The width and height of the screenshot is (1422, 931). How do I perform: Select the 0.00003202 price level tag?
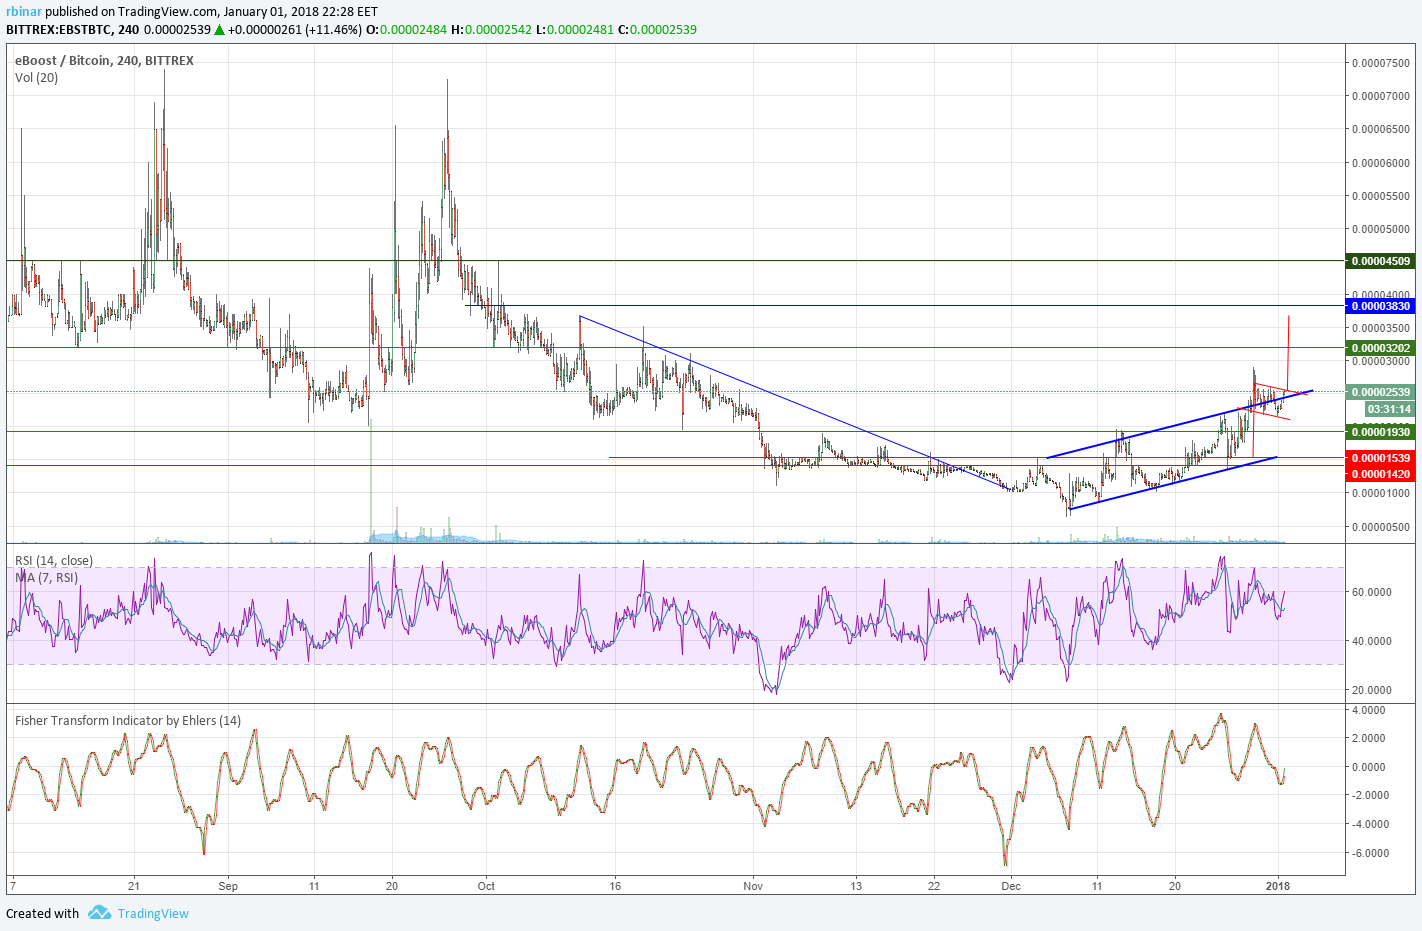tap(1381, 348)
